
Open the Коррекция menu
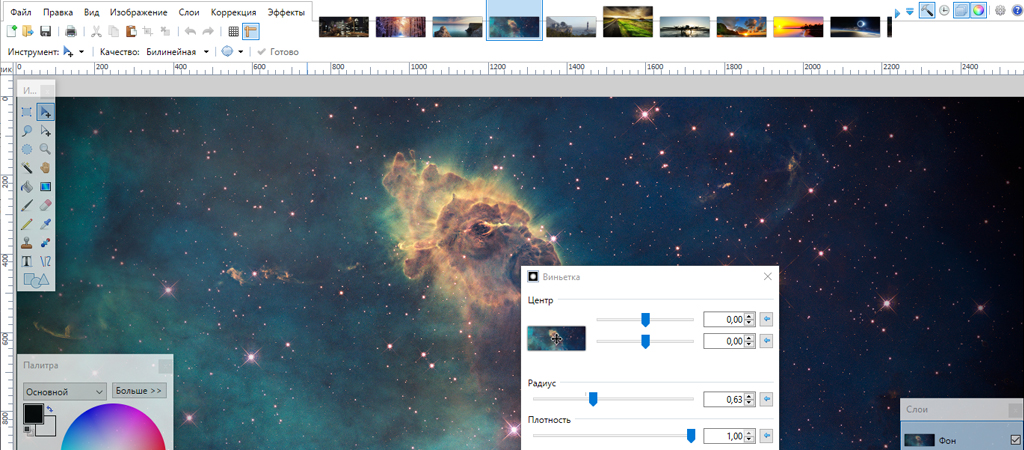233,12
